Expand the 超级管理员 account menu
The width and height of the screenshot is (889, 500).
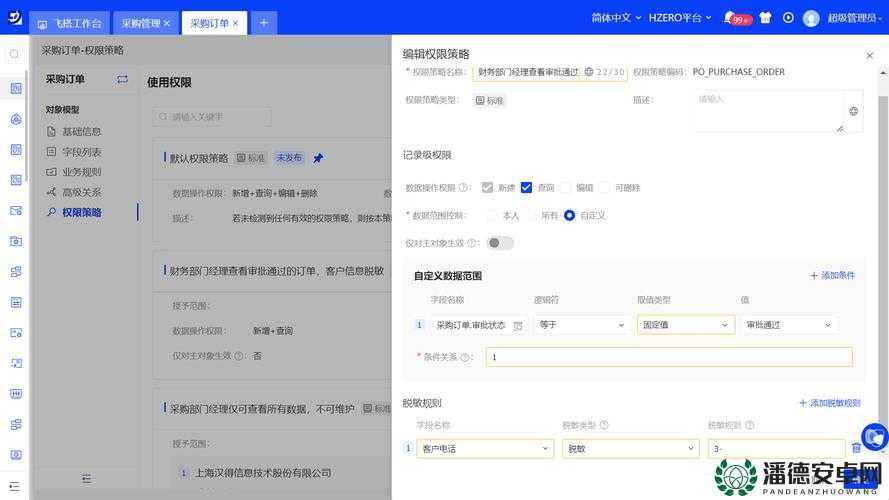tap(854, 18)
